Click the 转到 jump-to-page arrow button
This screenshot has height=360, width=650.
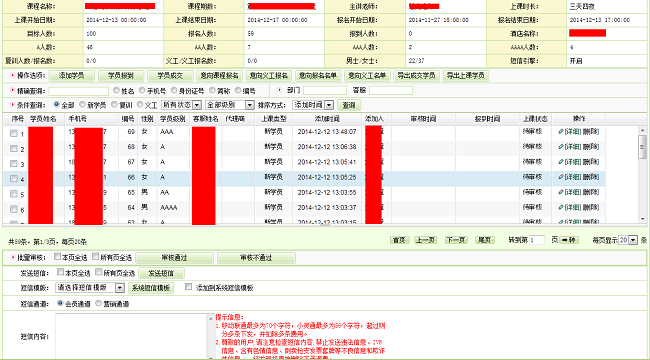click(569, 240)
